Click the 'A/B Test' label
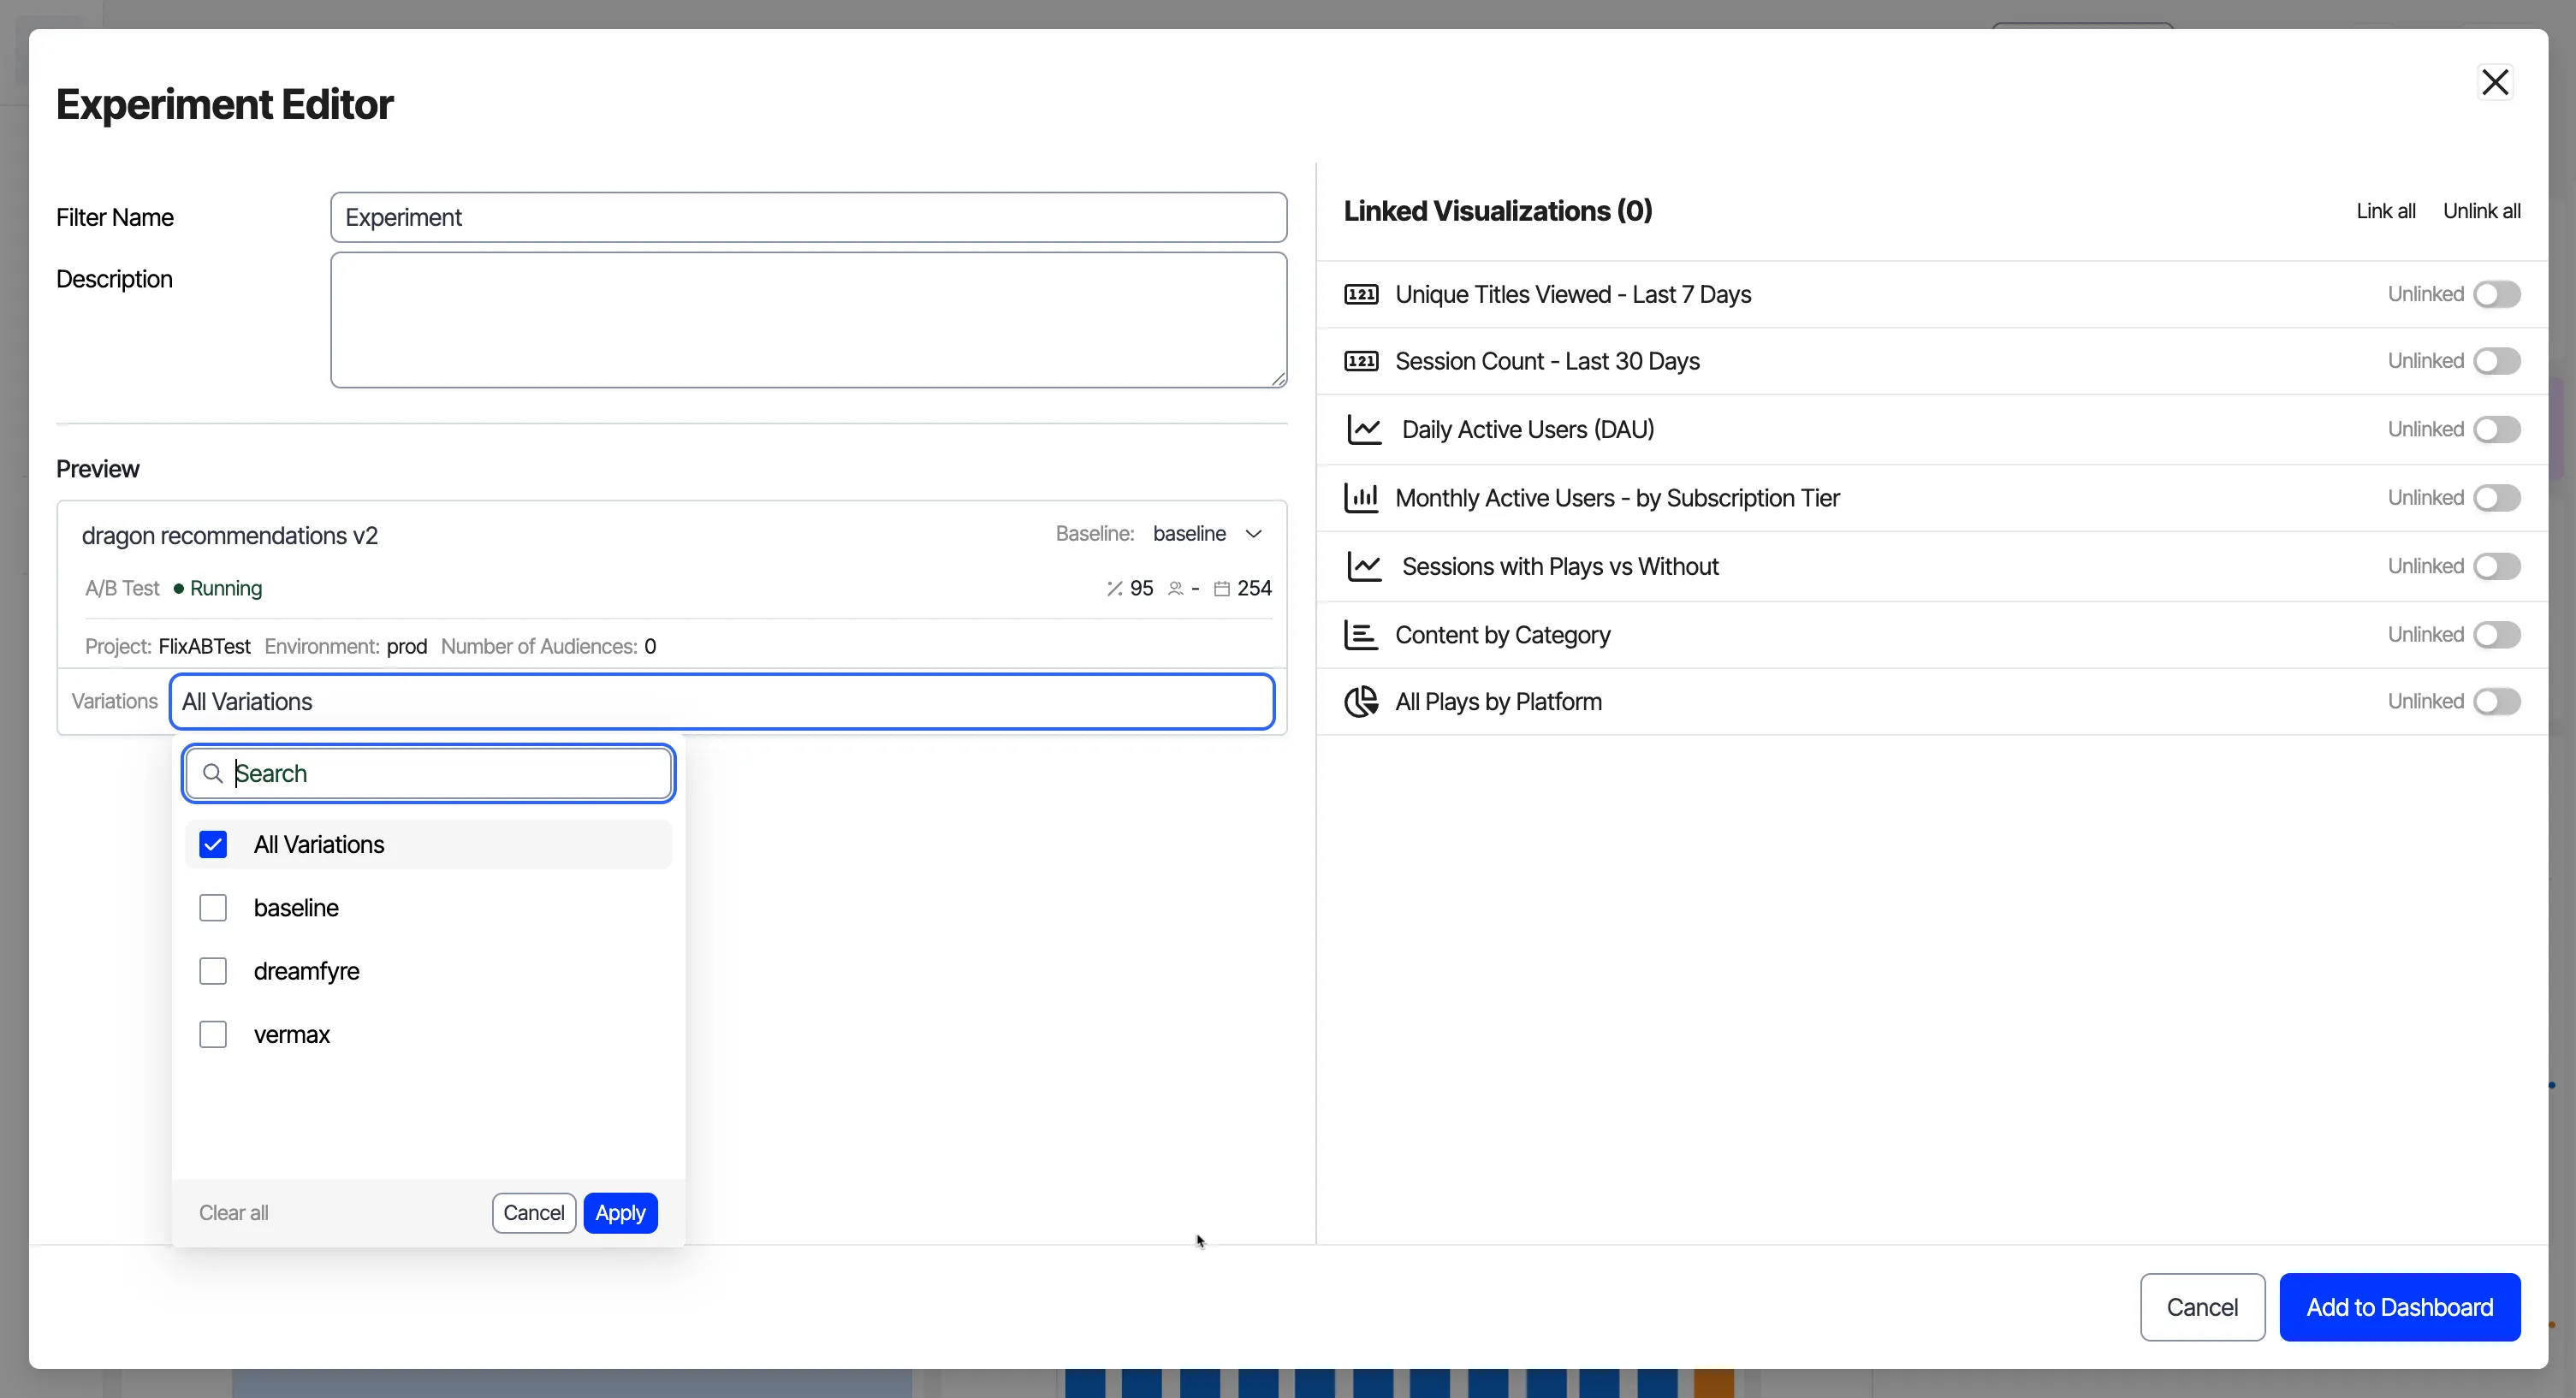 click(122, 588)
